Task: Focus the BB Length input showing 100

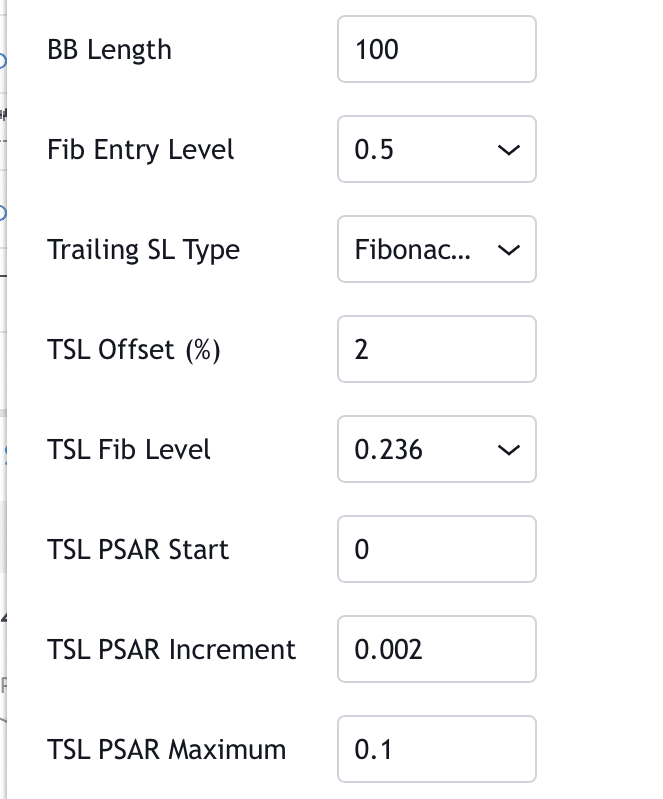Action: point(437,49)
